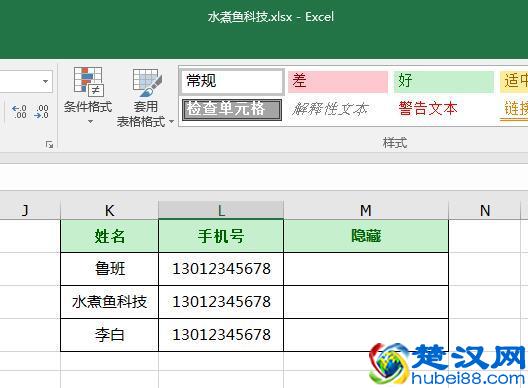Select the 隐藏 header cell
The height and width of the screenshot is (388, 528).
366,236
